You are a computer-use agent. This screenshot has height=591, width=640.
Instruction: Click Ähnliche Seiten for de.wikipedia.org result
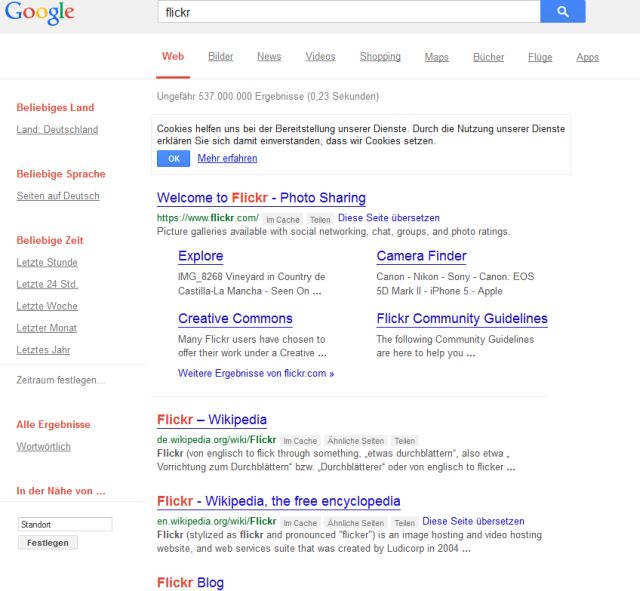point(356,441)
